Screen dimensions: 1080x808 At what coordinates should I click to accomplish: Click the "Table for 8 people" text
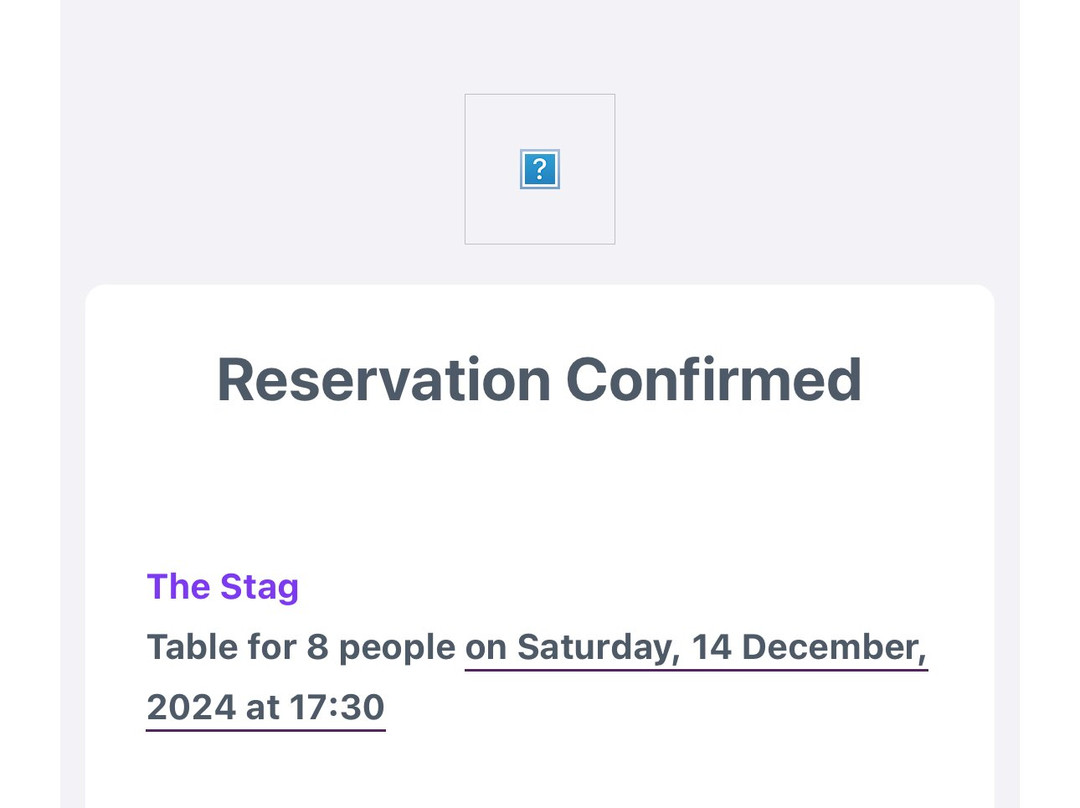click(x=301, y=647)
